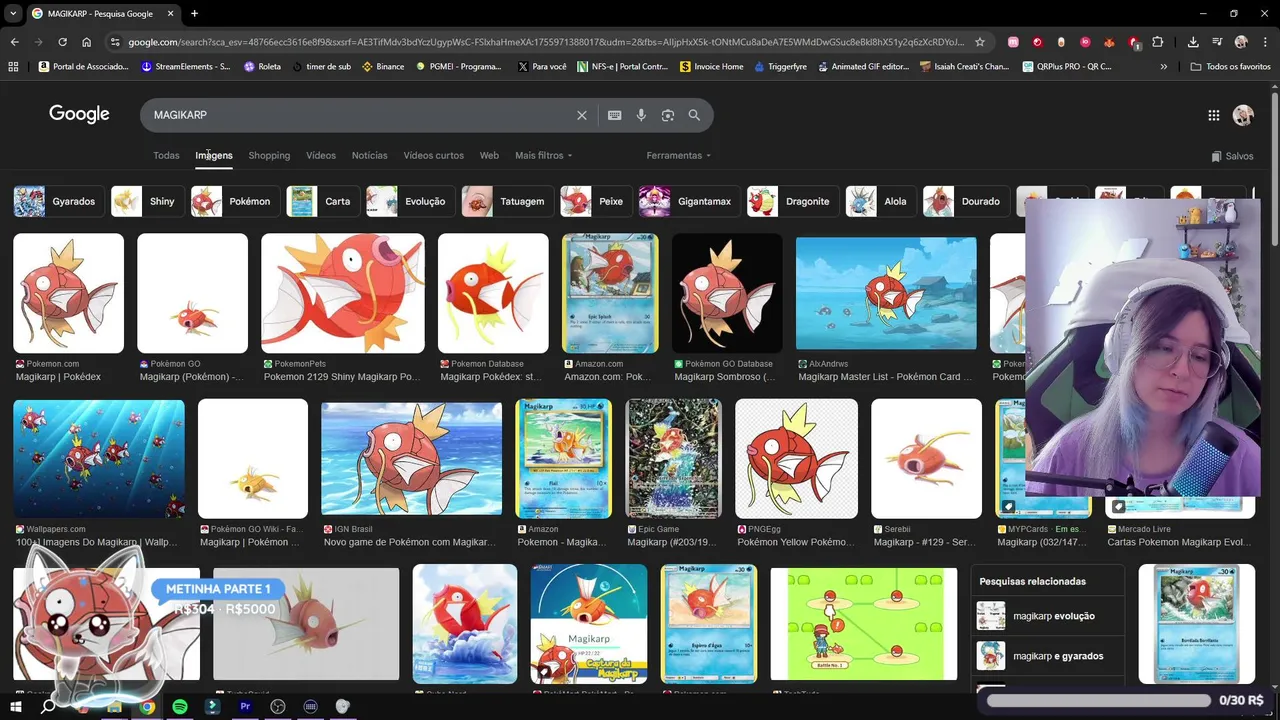Filter images by Gigantamax chip
The width and height of the screenshot is (1280, 720).
coord(688,201)
